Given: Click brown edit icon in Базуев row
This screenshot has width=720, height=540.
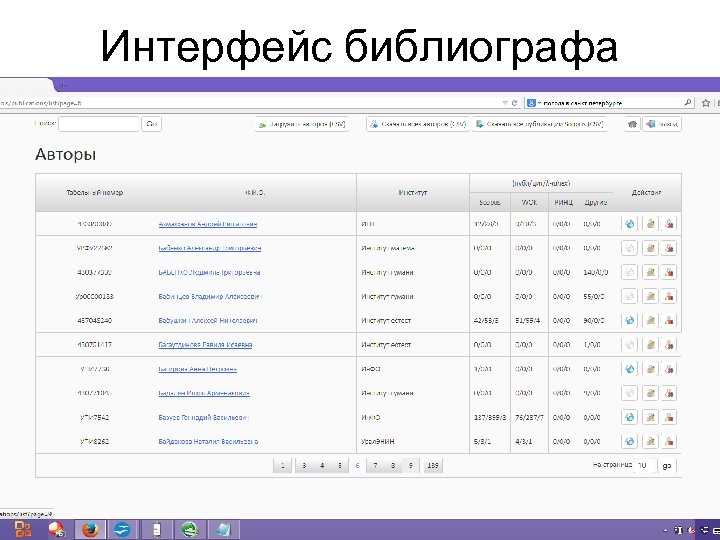Looking at the screenshot, I should tap(650, 417).
